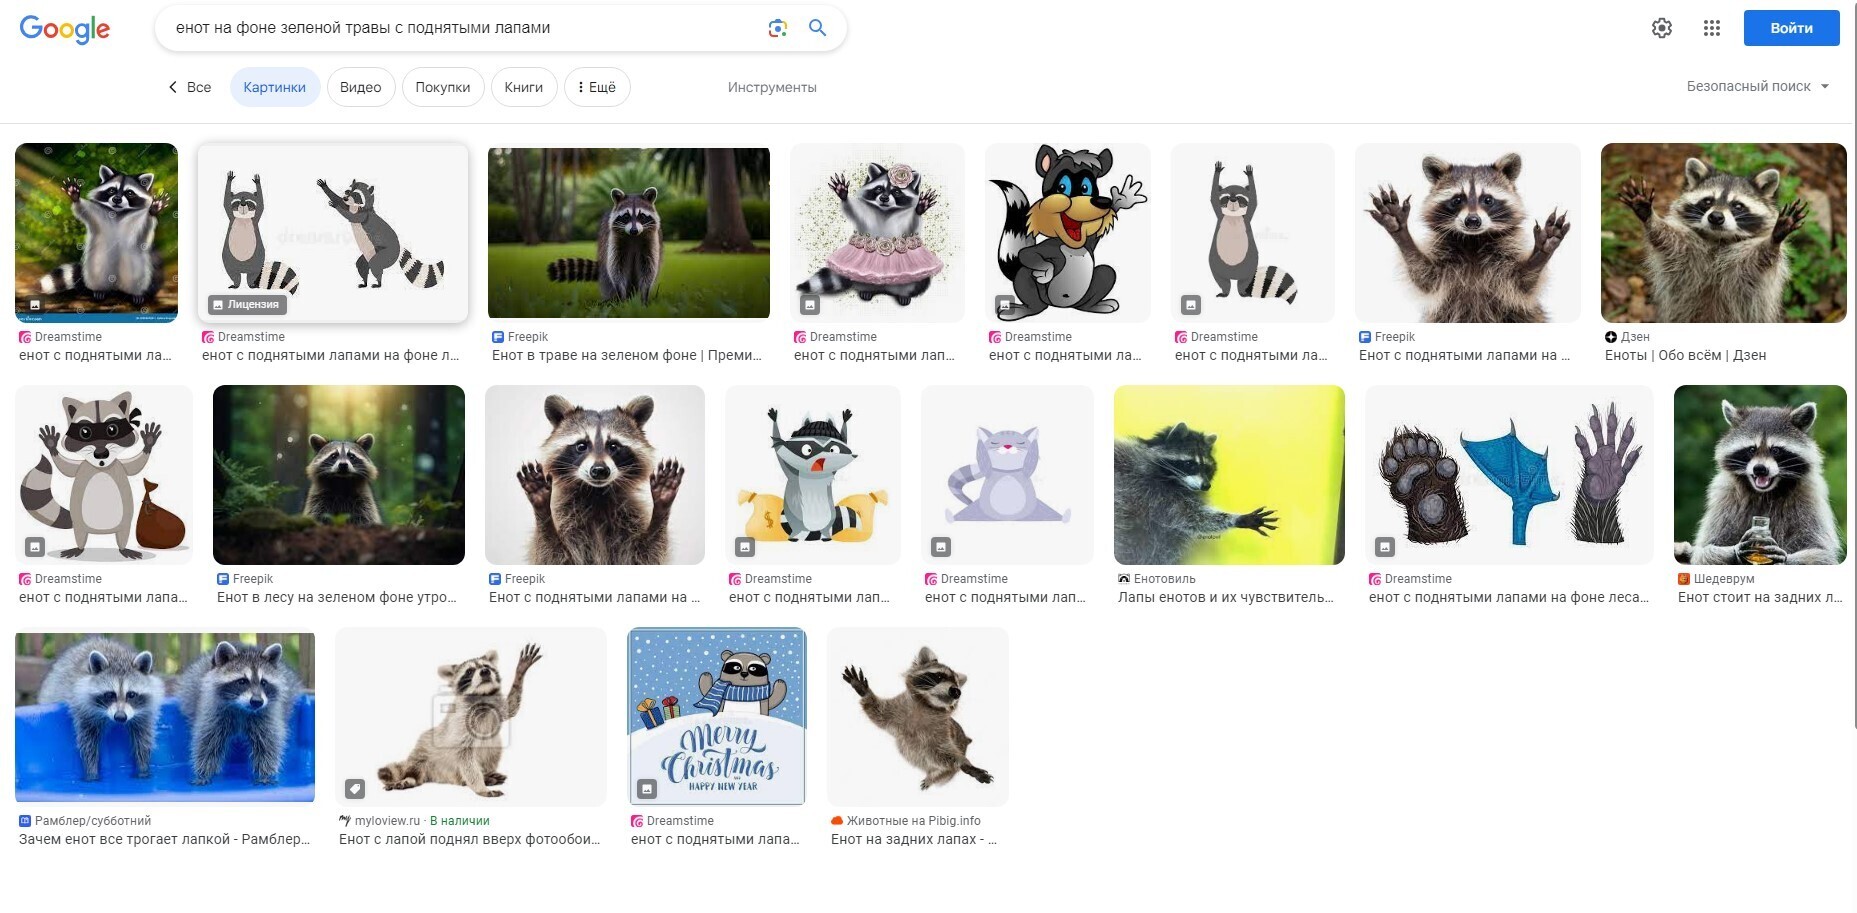The width and height of the screenshot is (1857, 913).
Task: Switch to the Покупки tab
Action: click(442, 87)
